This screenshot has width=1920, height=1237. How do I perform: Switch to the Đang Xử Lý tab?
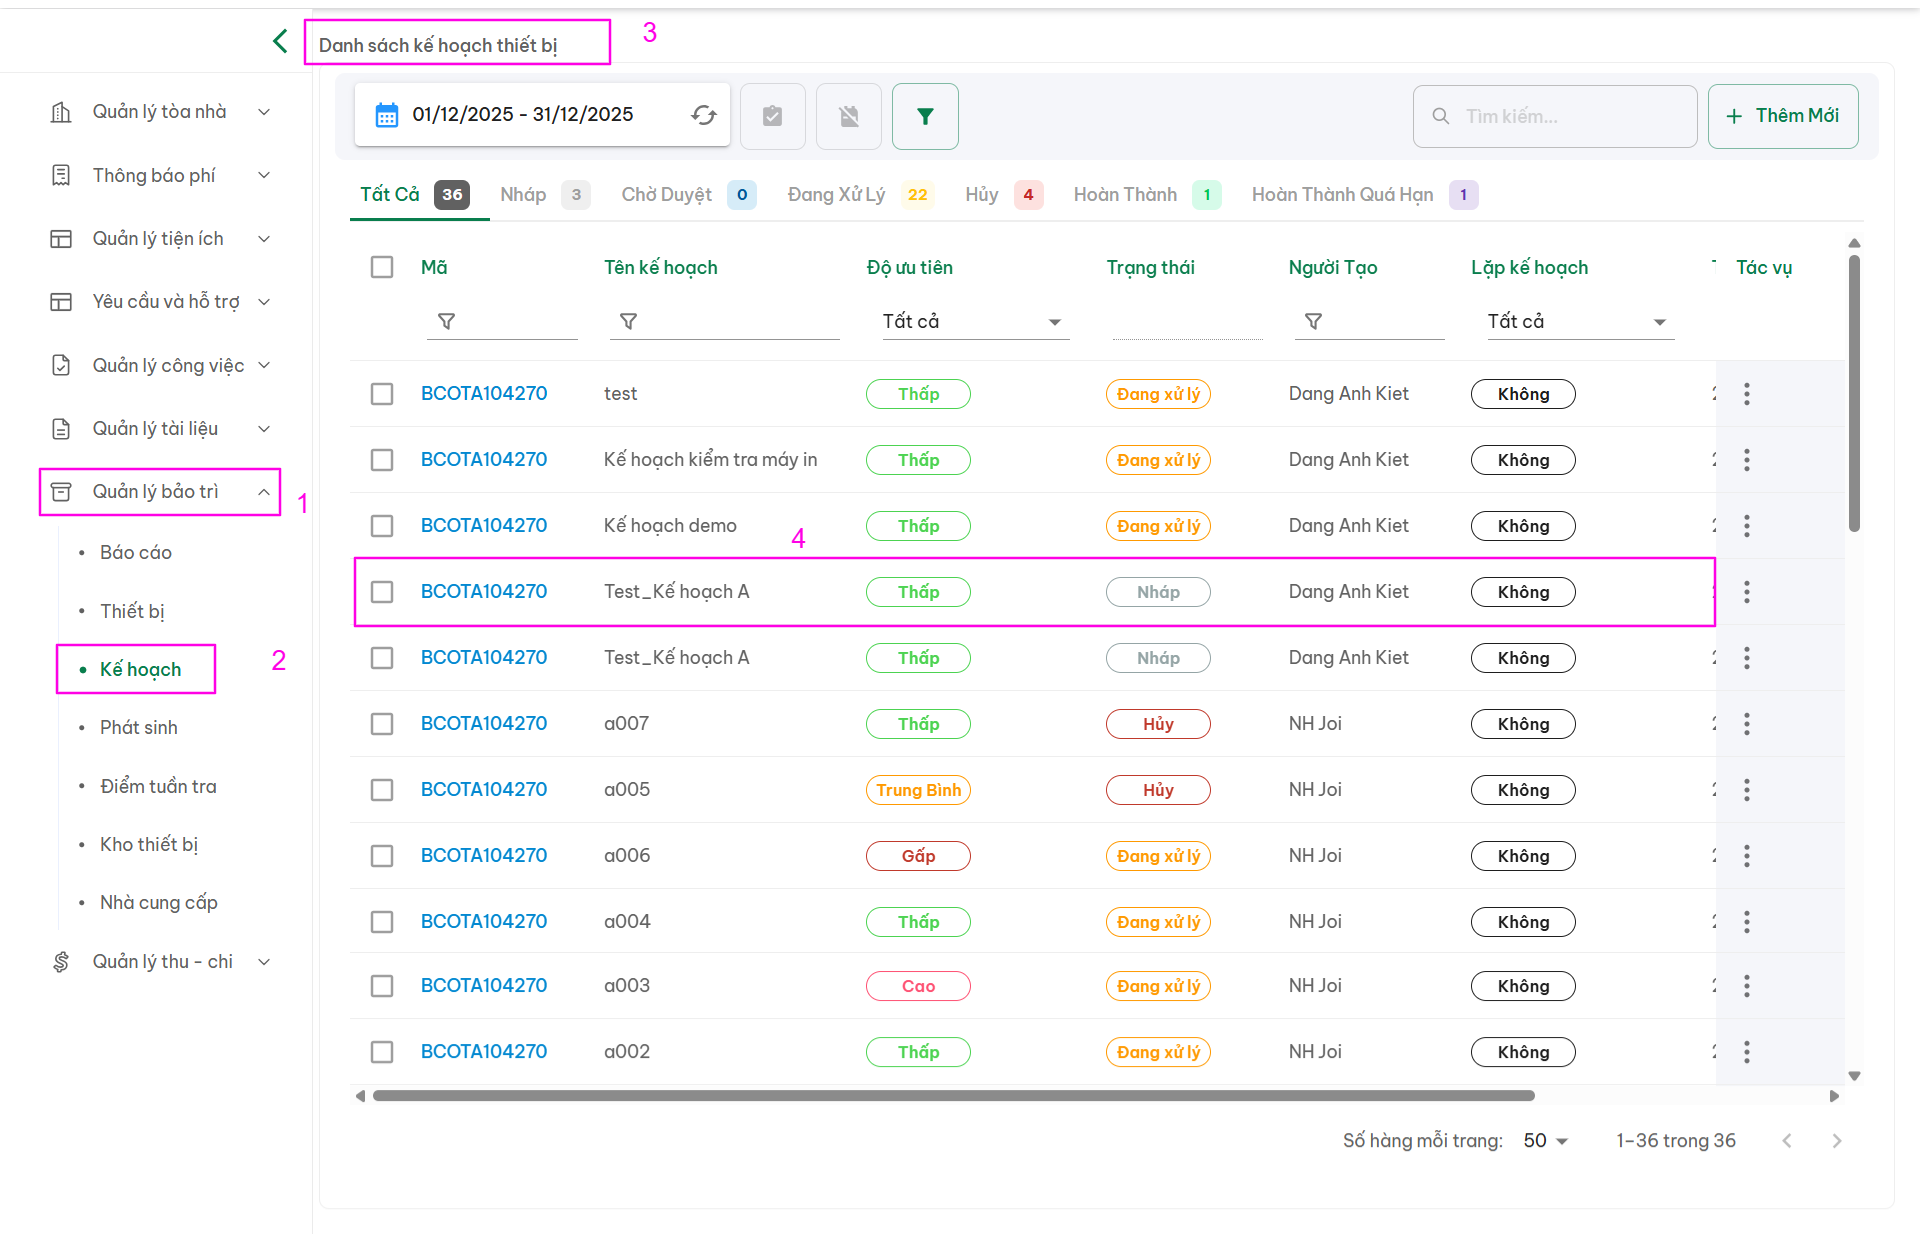click(837, 195)
